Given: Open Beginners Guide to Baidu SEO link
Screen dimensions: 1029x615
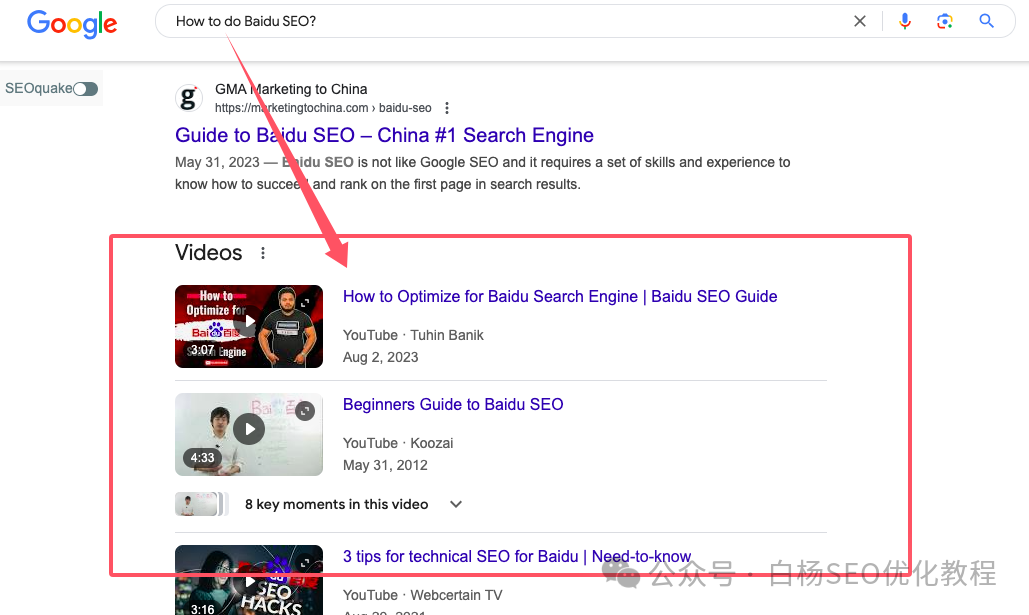Looking at the screenshot, I should click(x=453, y=404).
